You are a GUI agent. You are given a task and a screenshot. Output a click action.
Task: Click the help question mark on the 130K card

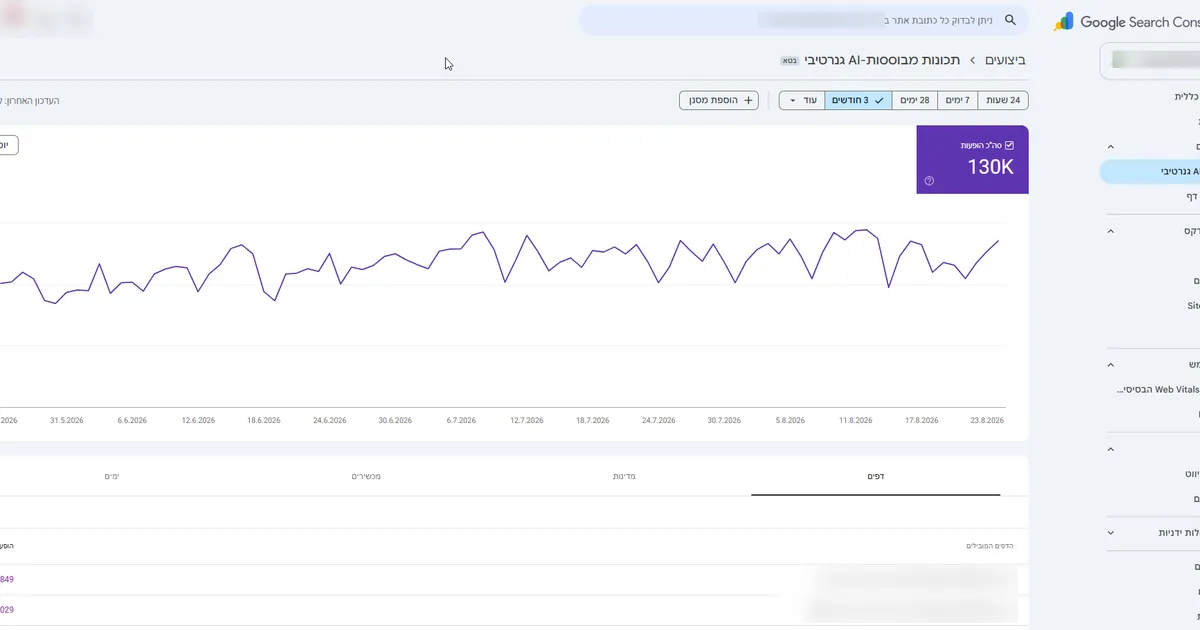click(929, 181)
